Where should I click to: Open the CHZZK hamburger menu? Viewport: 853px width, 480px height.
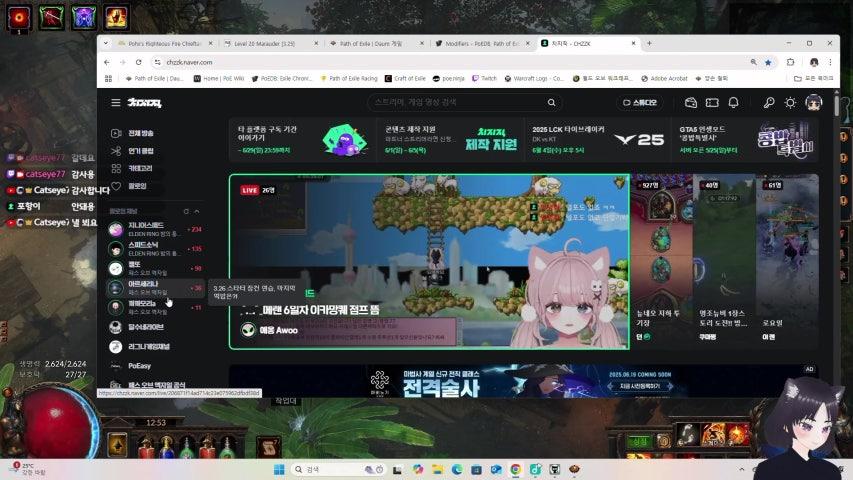115,102
